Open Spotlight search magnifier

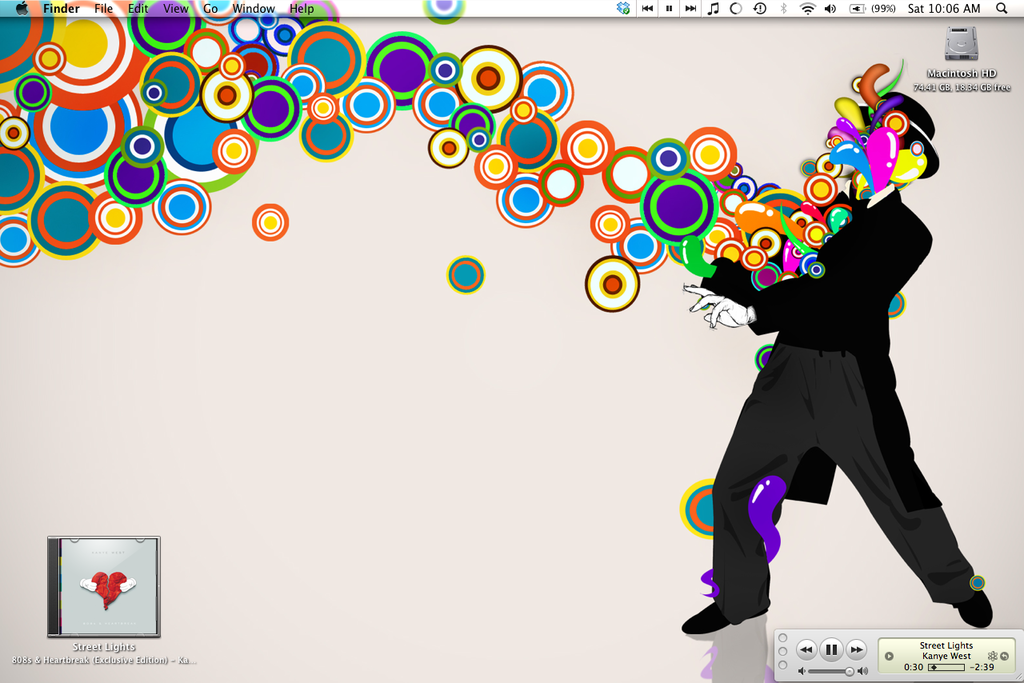click(1001, 8)
